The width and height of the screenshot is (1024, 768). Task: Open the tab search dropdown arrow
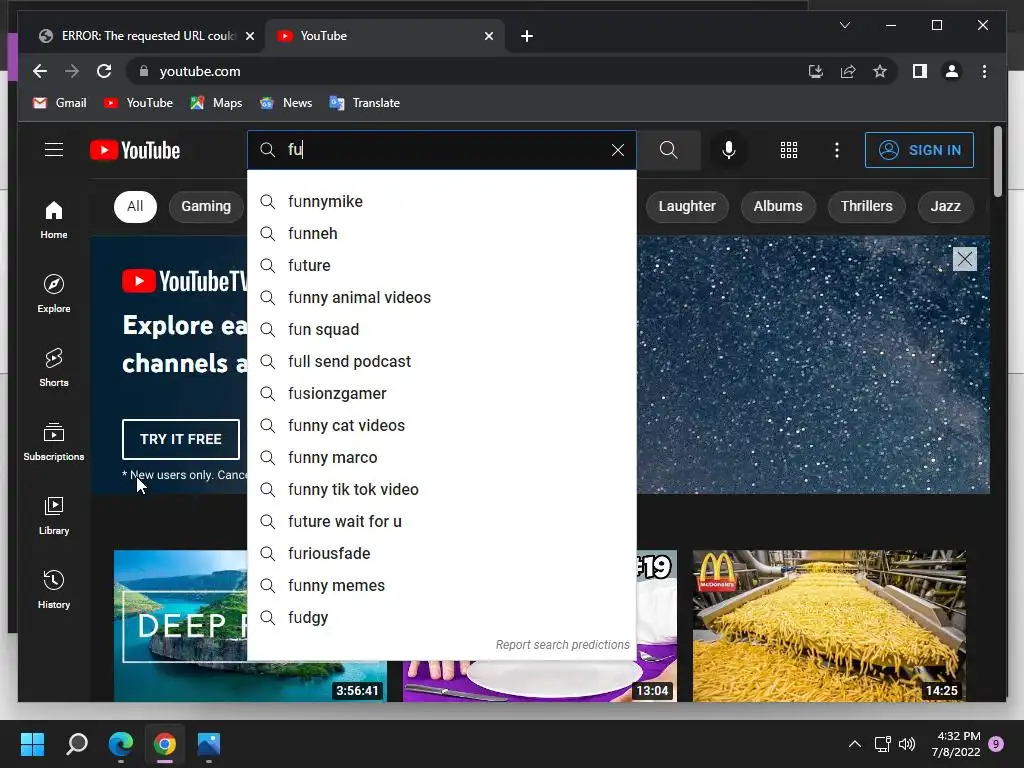point(844,25)
